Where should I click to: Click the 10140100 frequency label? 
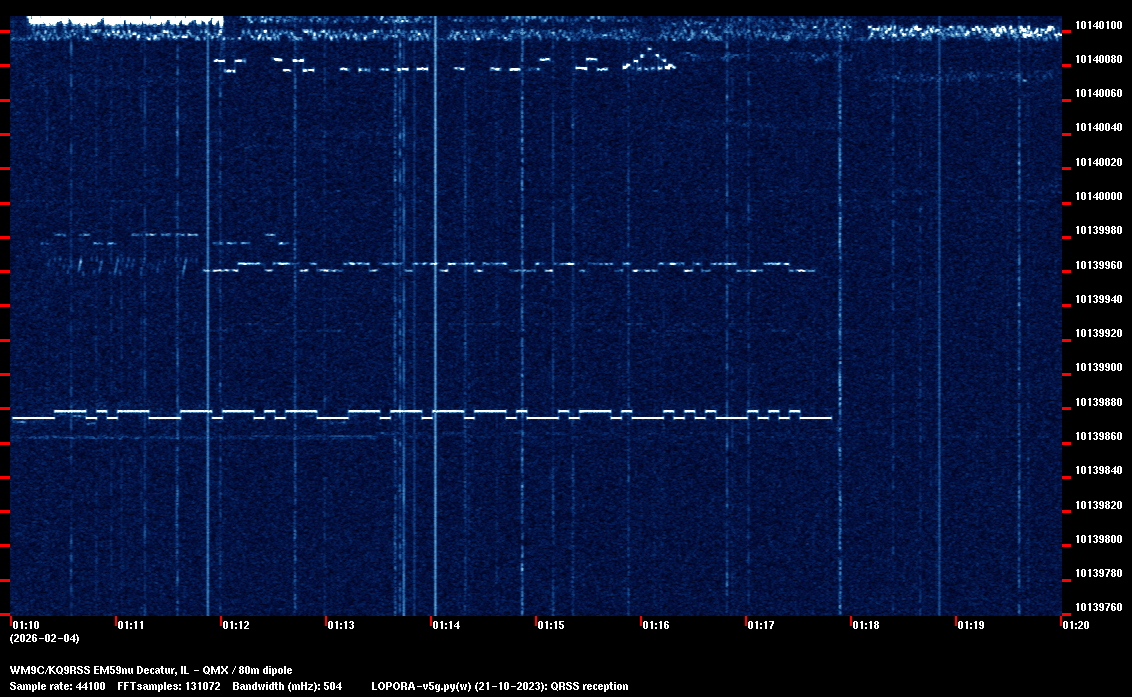[1097, 25]
